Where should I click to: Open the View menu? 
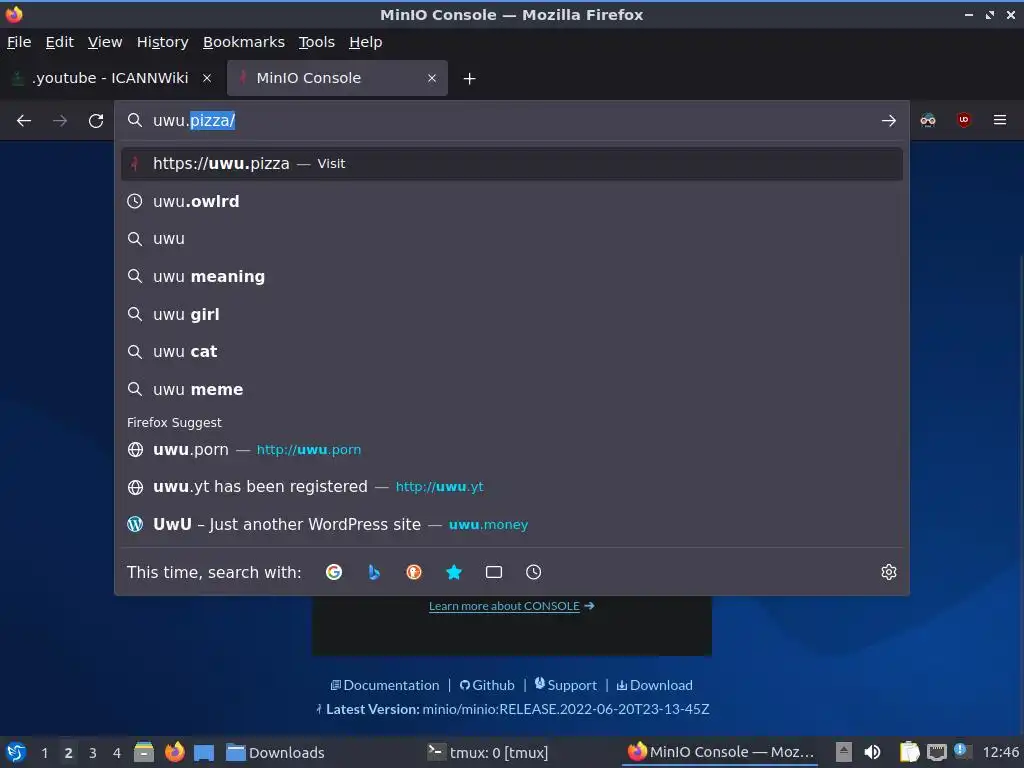(105, 42)
